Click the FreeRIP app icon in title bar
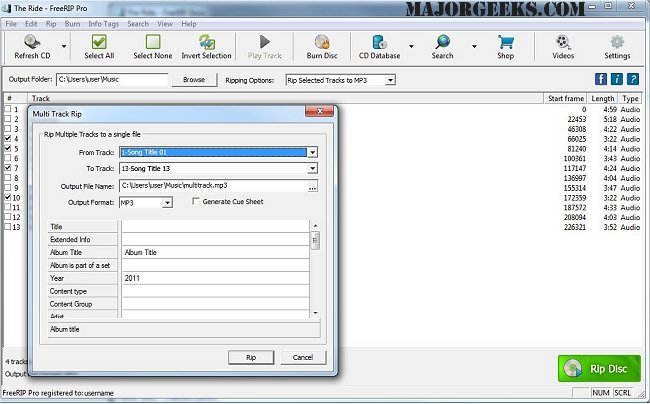Image resolution: width=650 pixels, height=404 pixels. 7,8
